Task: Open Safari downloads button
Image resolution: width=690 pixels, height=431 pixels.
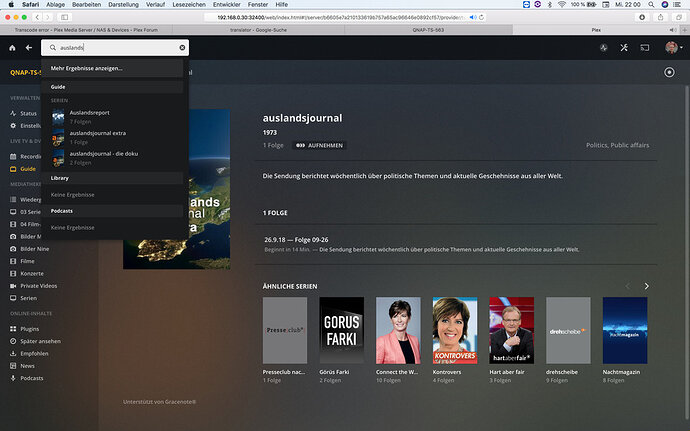Action: pos(642,17)
